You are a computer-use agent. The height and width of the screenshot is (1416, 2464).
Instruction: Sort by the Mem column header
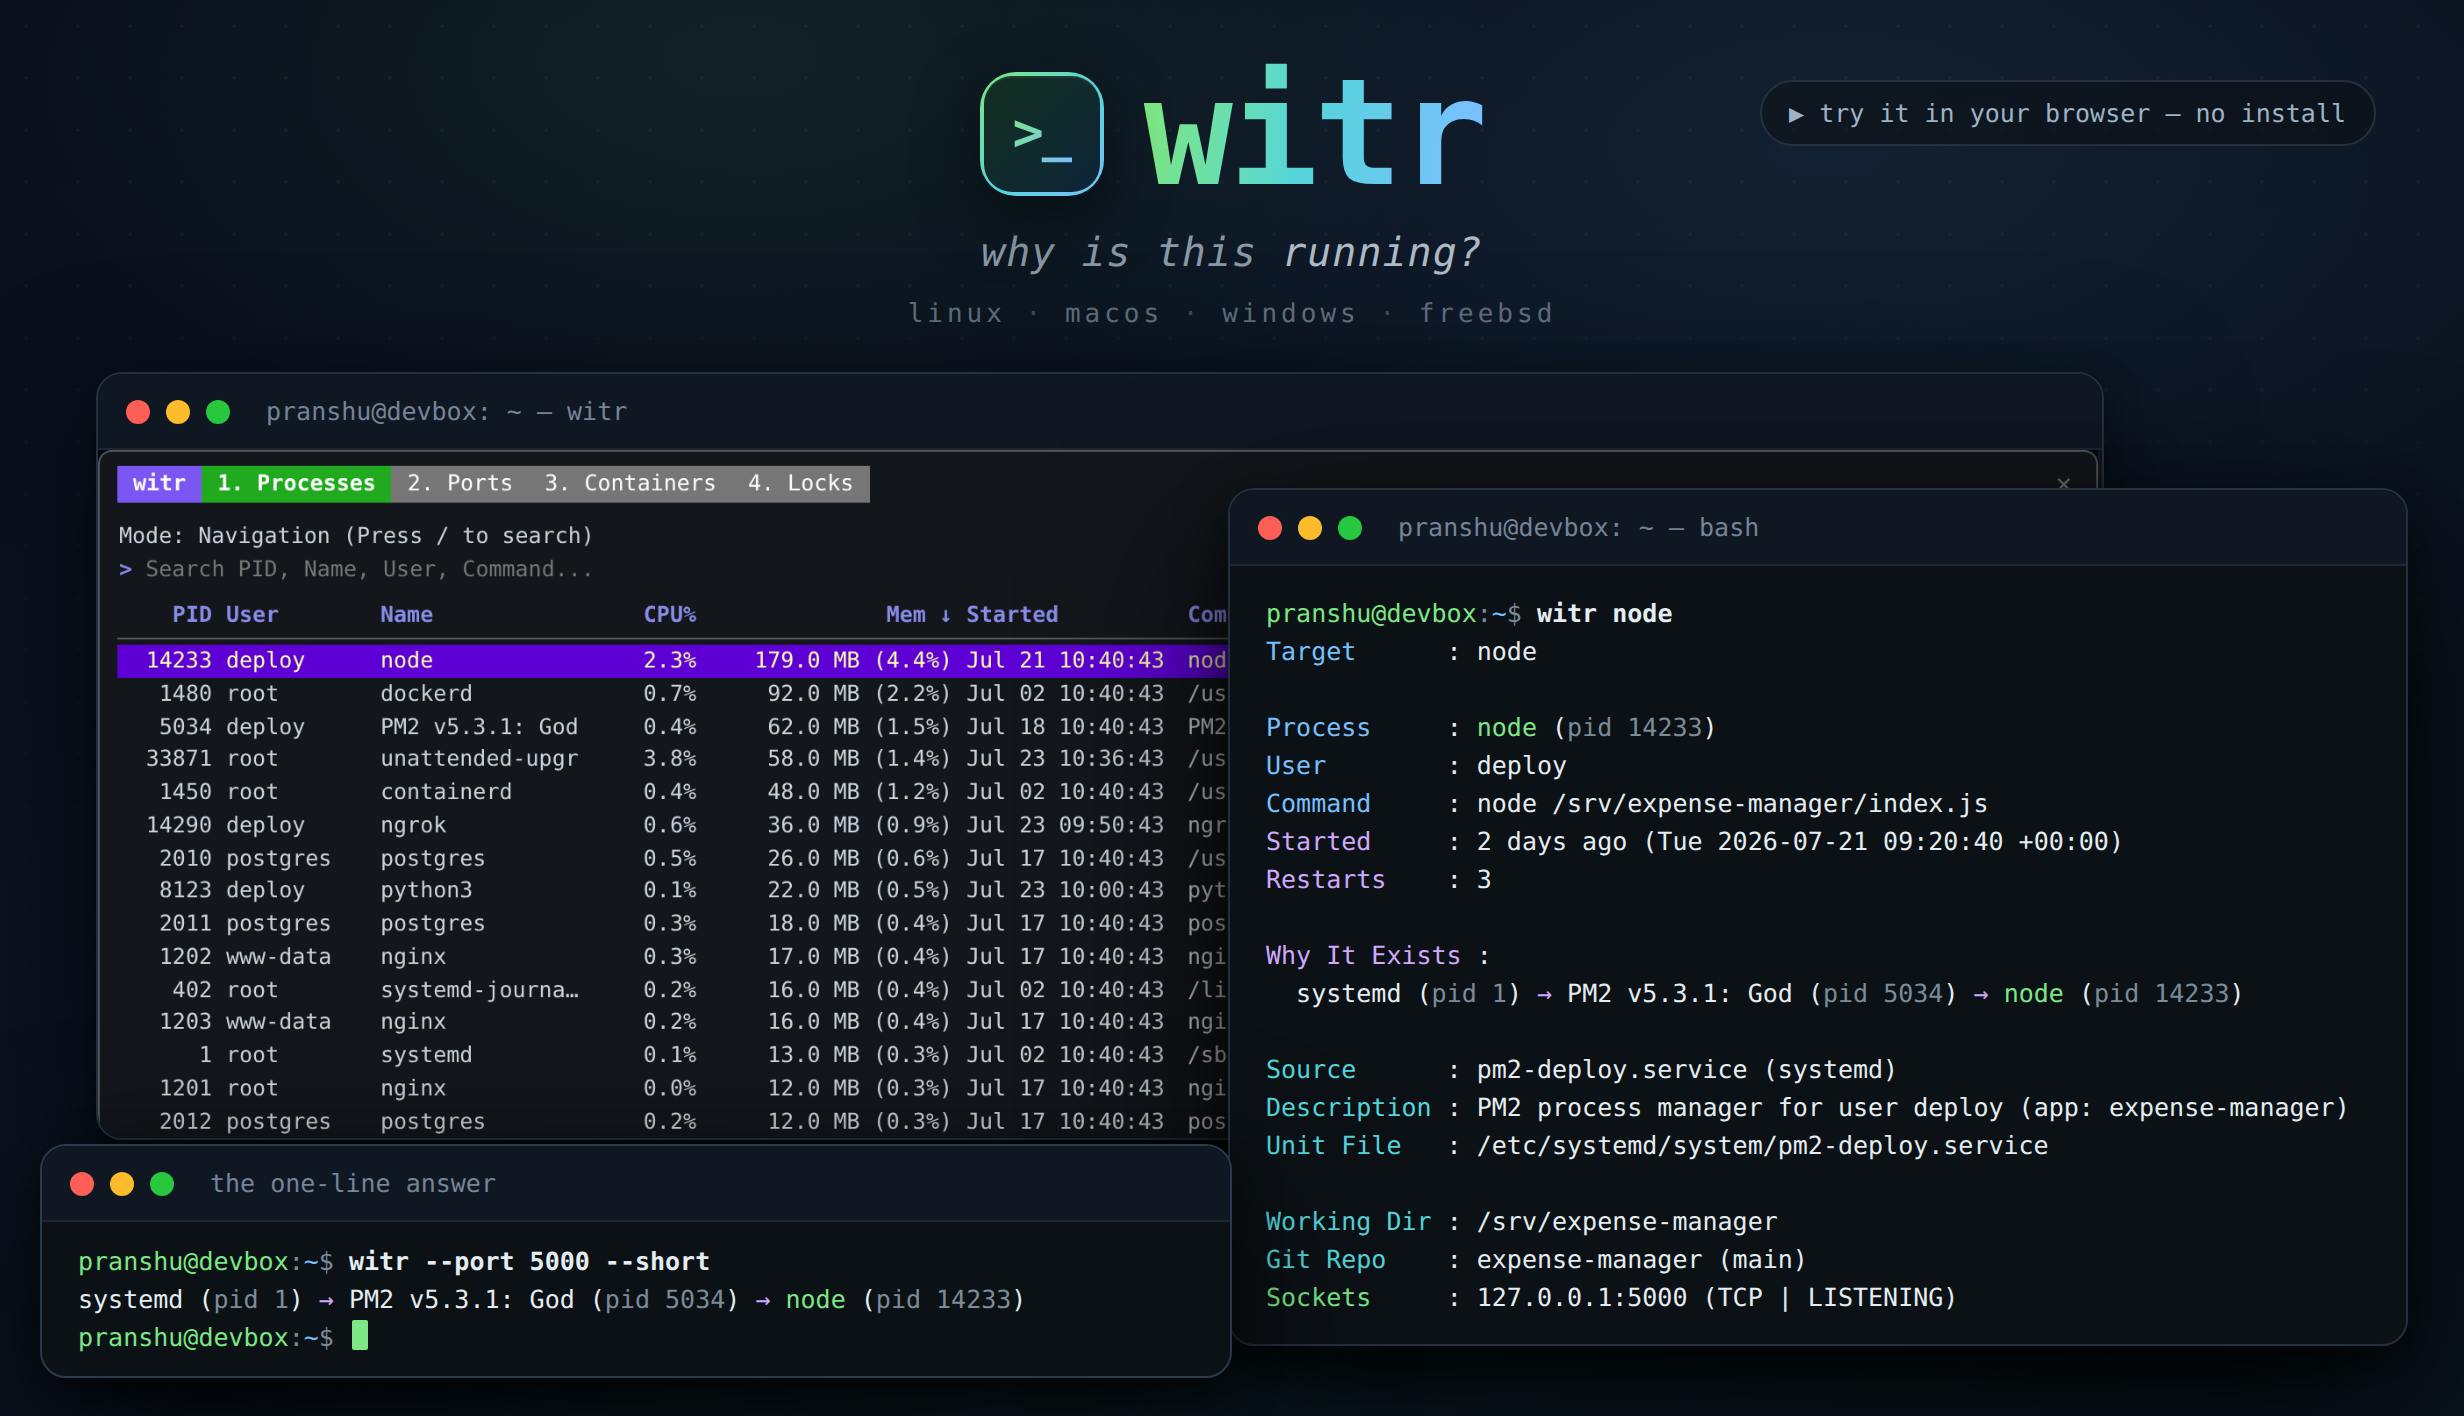coord(917,614)
